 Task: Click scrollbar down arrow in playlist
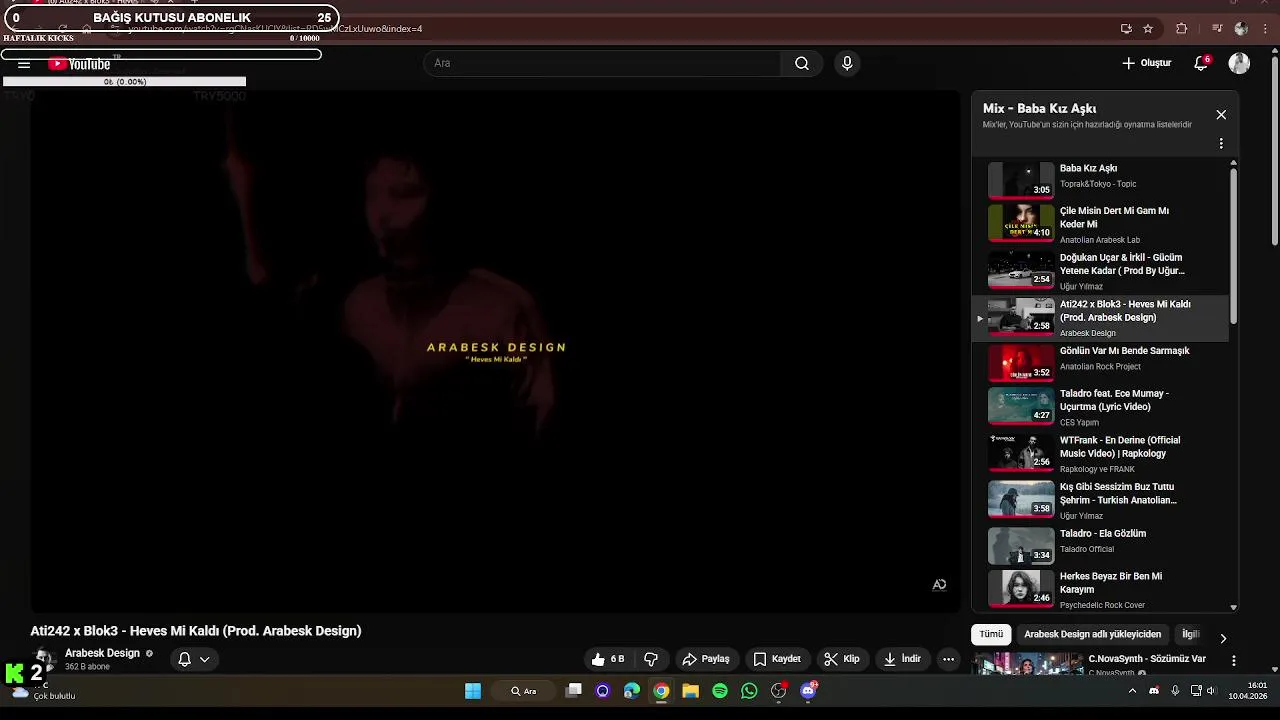1233,607
